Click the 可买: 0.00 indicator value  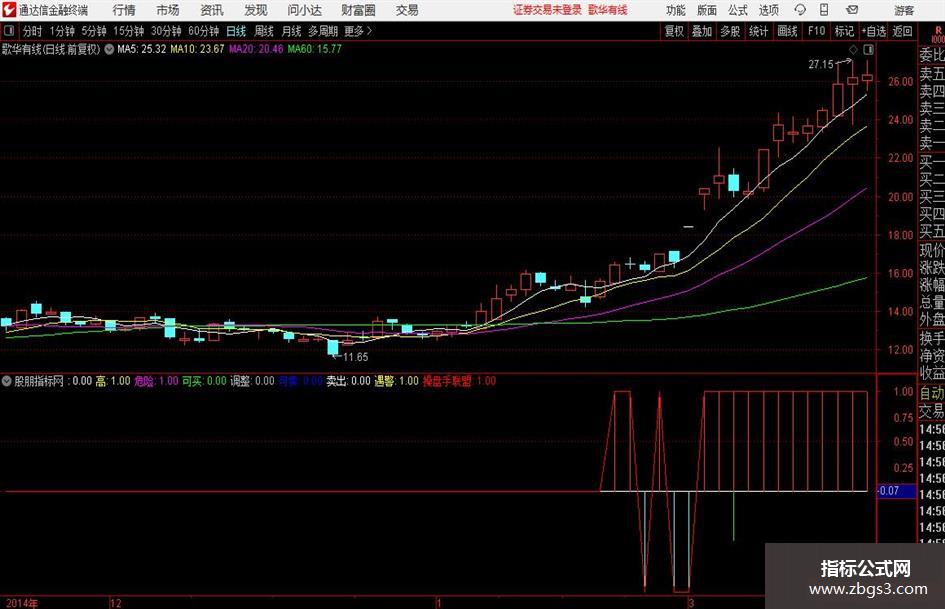pos(204,381)
